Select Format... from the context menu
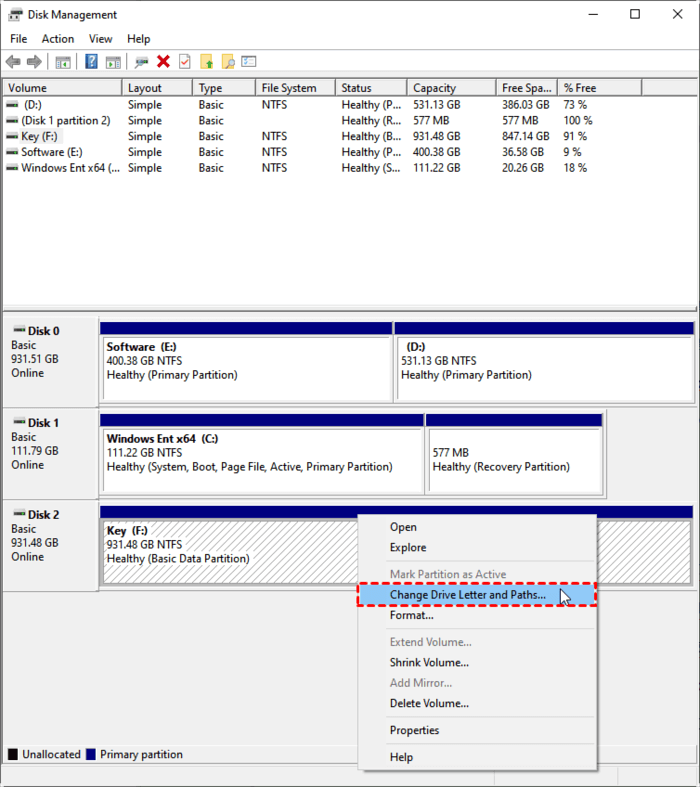 tap(411, 616)
